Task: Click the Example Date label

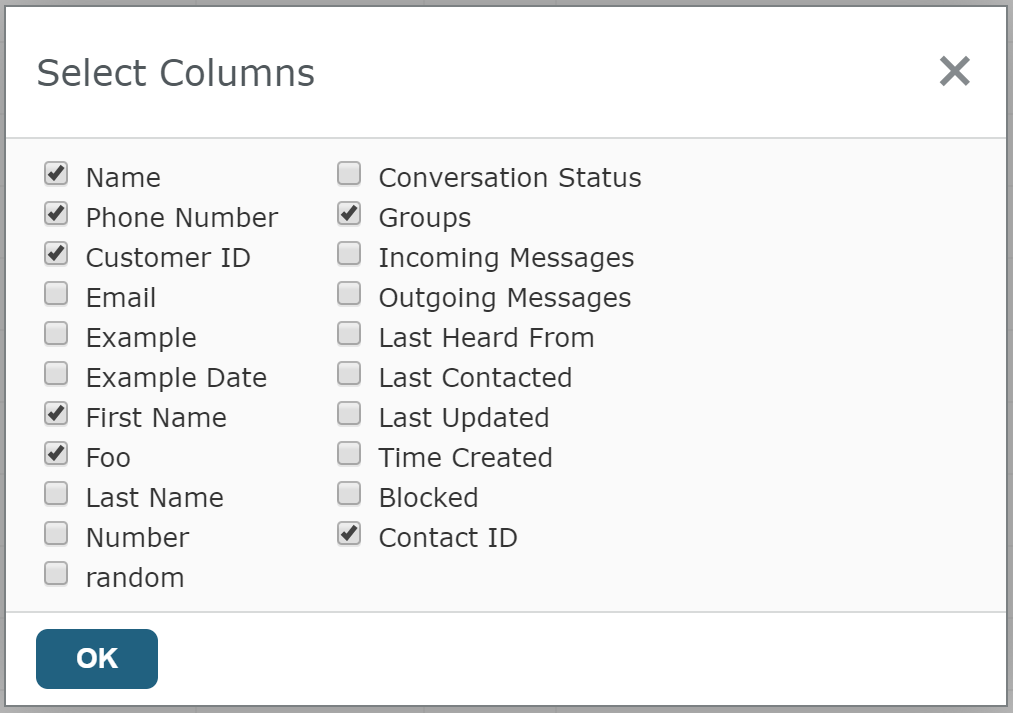Action: (176, 378)
